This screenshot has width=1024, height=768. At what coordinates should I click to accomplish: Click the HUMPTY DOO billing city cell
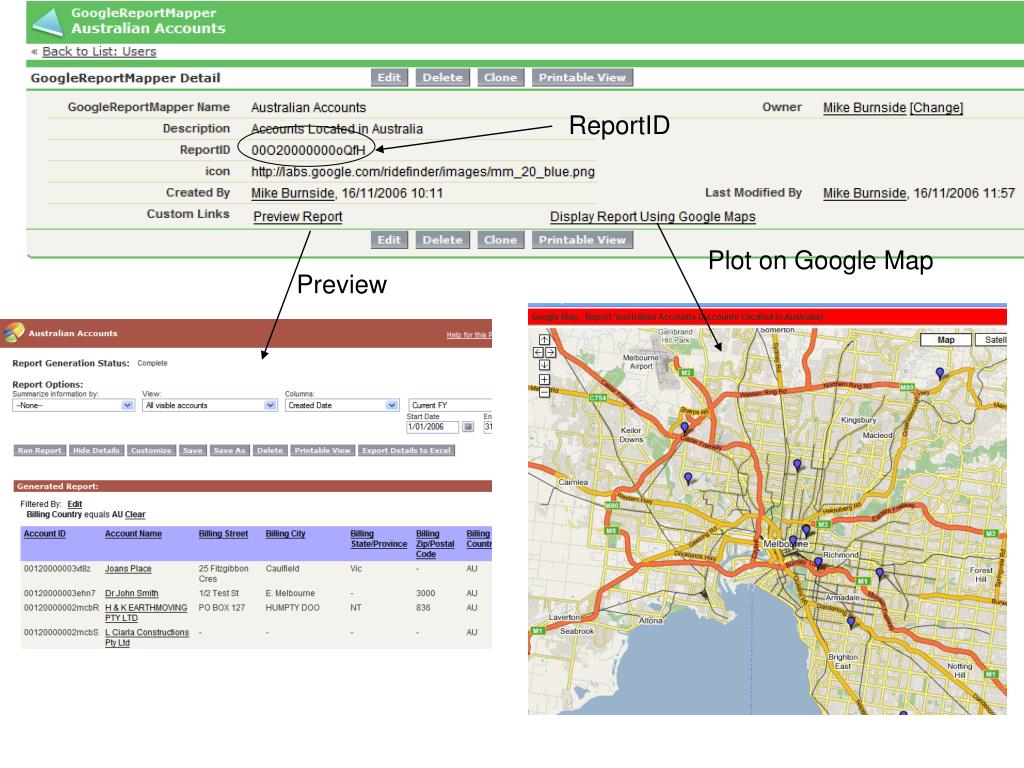(x=293, y=608)
